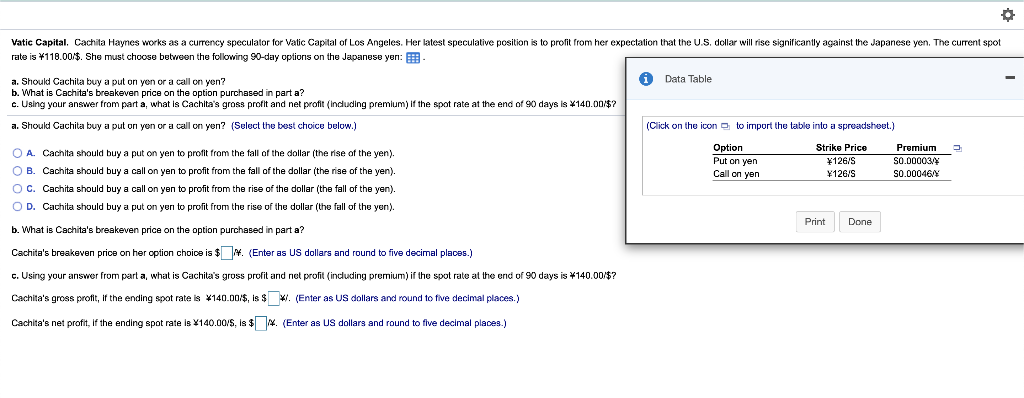Click the 'Data Table' title text
This screenshot has height=398, width=1024.
(x=688, y=79)
